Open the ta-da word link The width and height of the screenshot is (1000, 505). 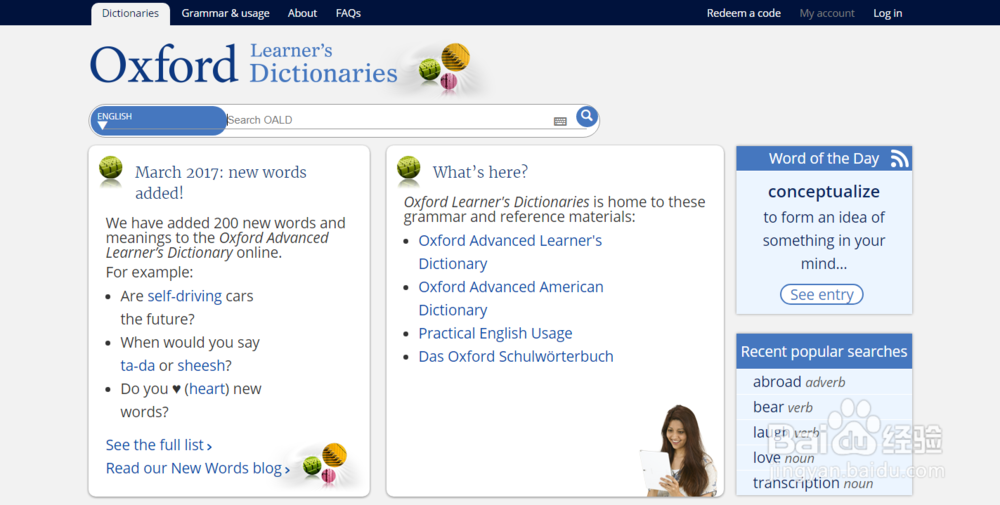coord(138,365)
